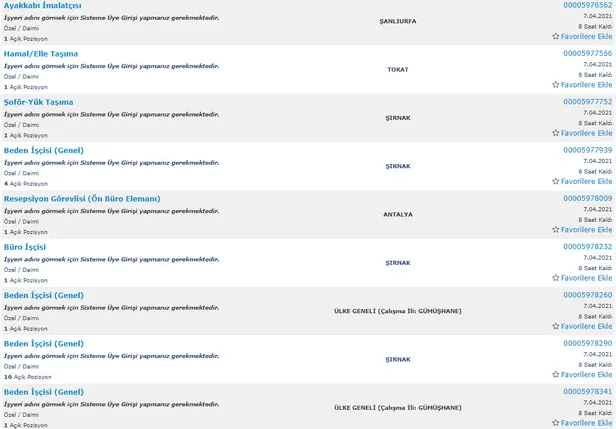Open Beden İşçisi title with 16 open positions
The width and height of the screenshot is (616, 429).
(43, 344)
